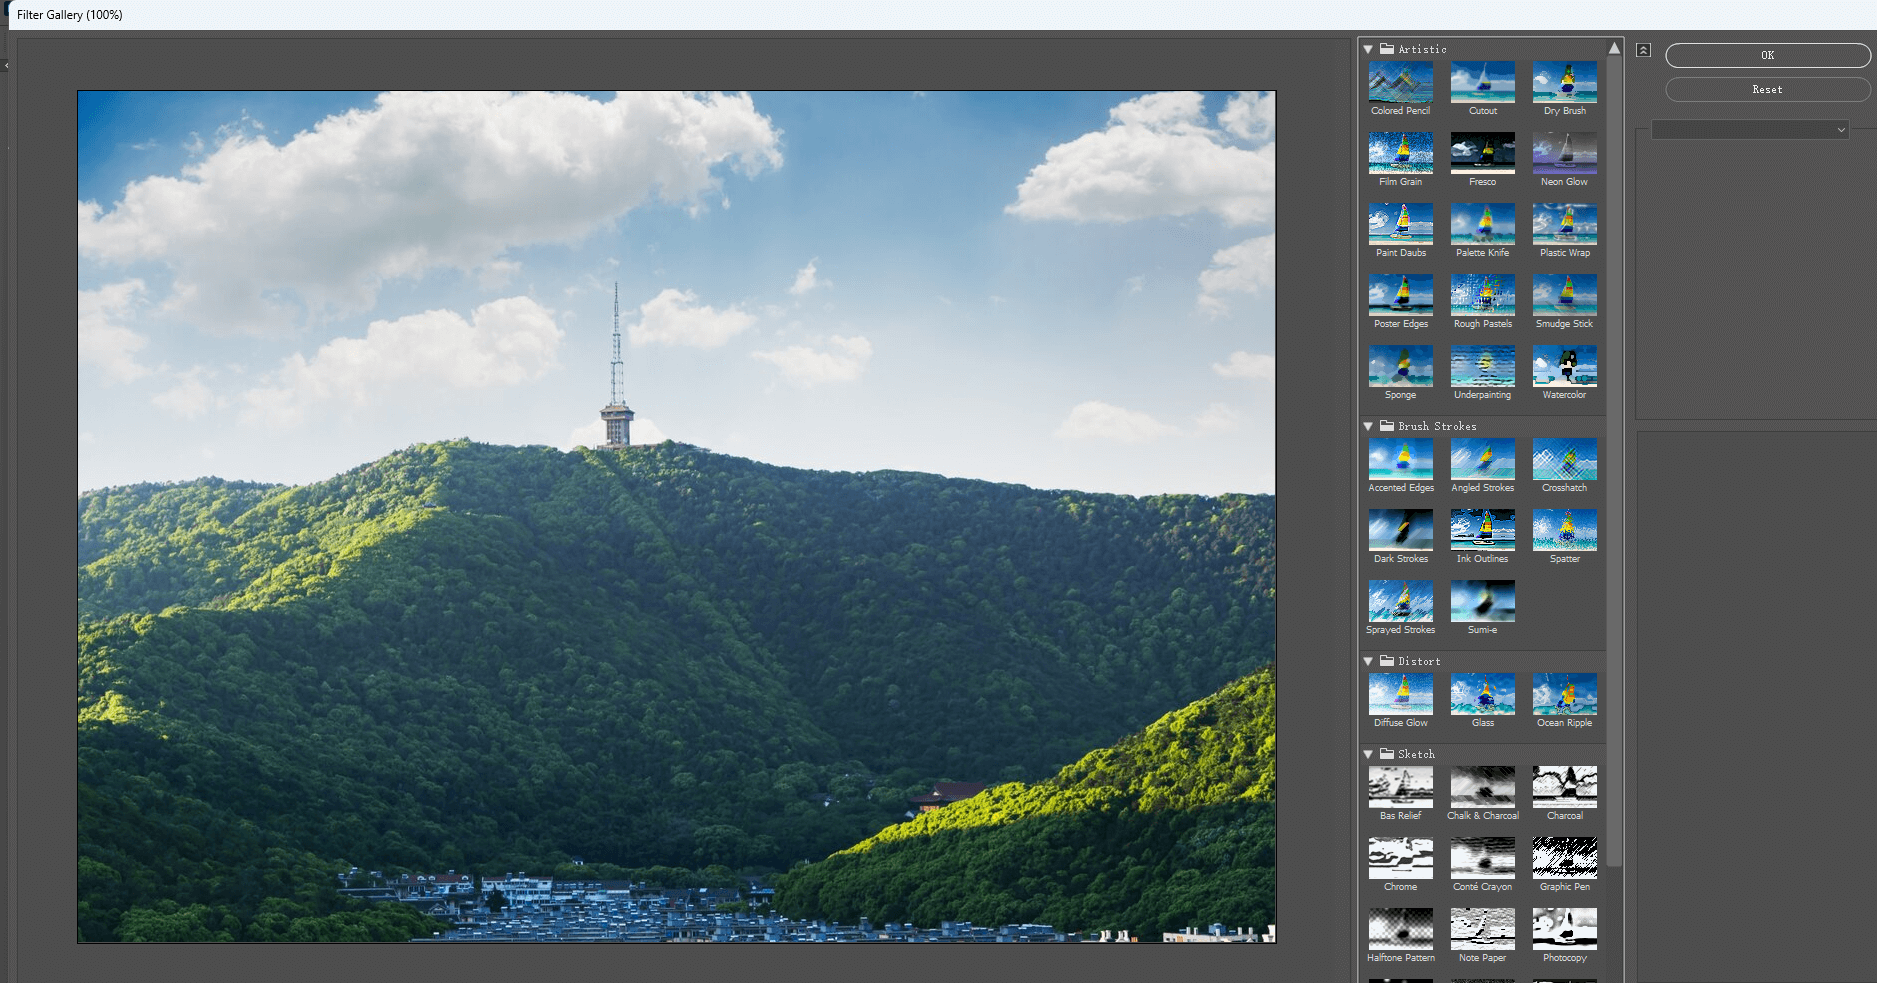Confirm the filter with OK
This screenshot has height=983, width=1877.
point(1767,55)
